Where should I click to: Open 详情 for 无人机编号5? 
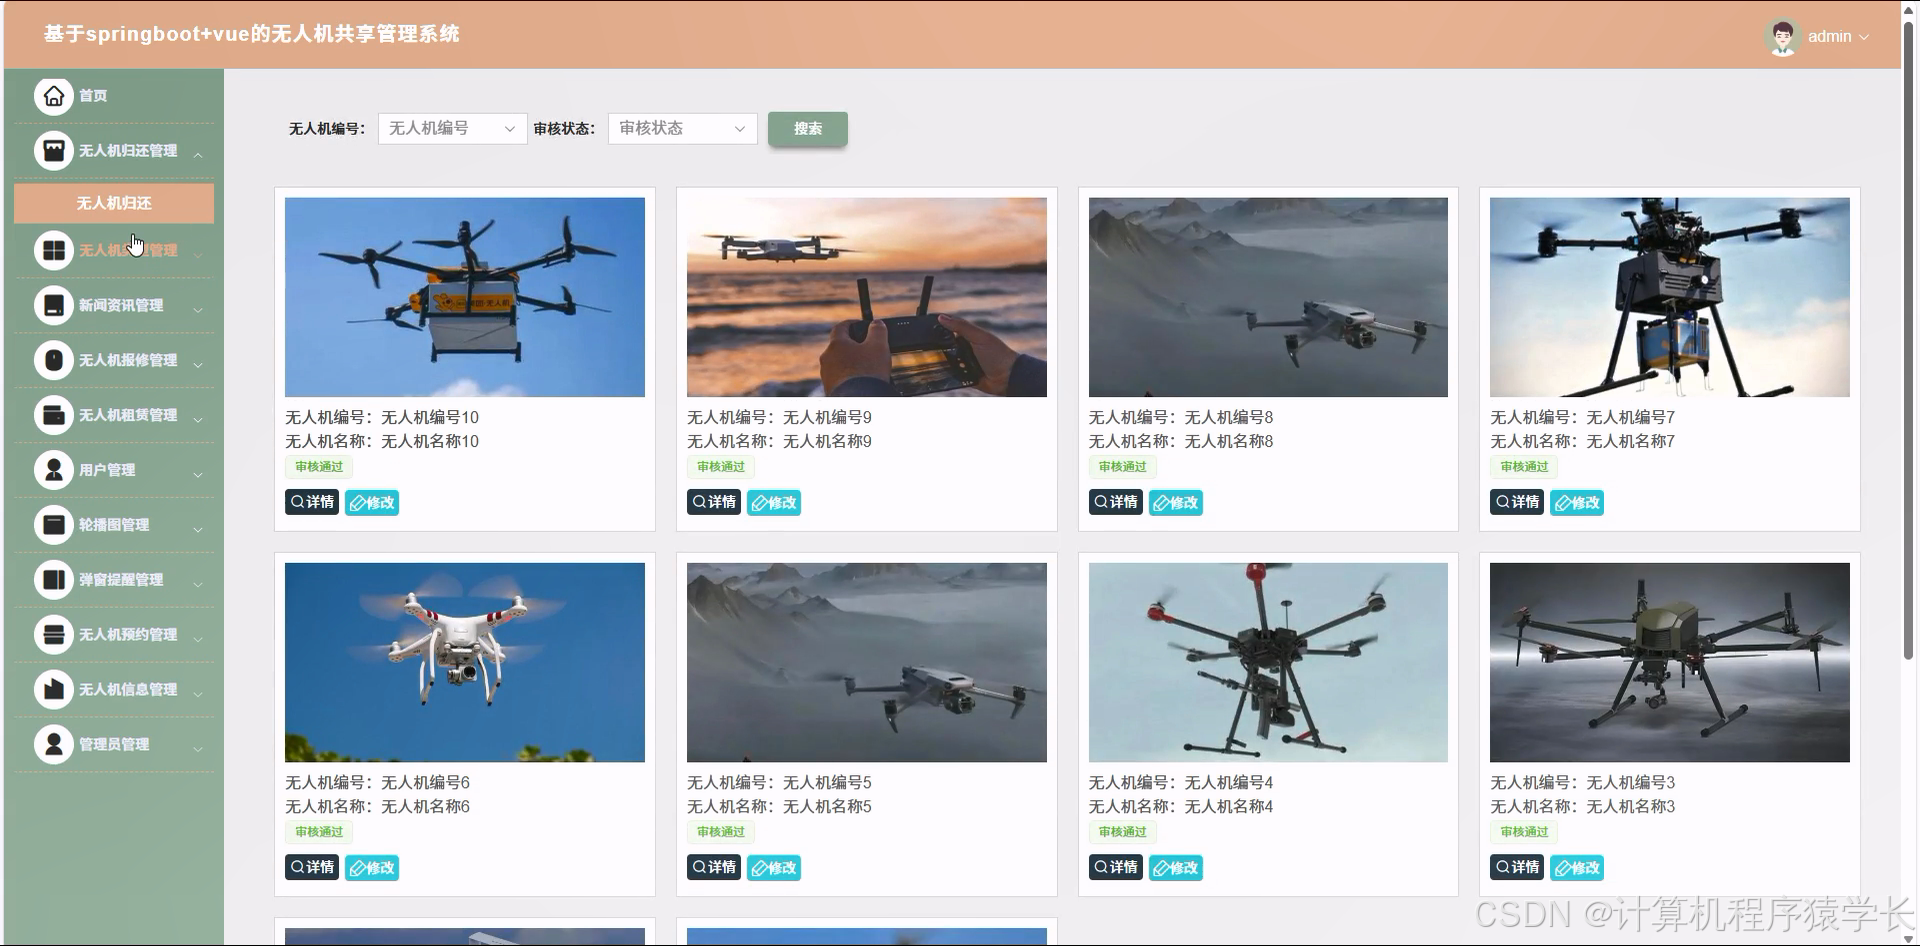click(714, 867)
